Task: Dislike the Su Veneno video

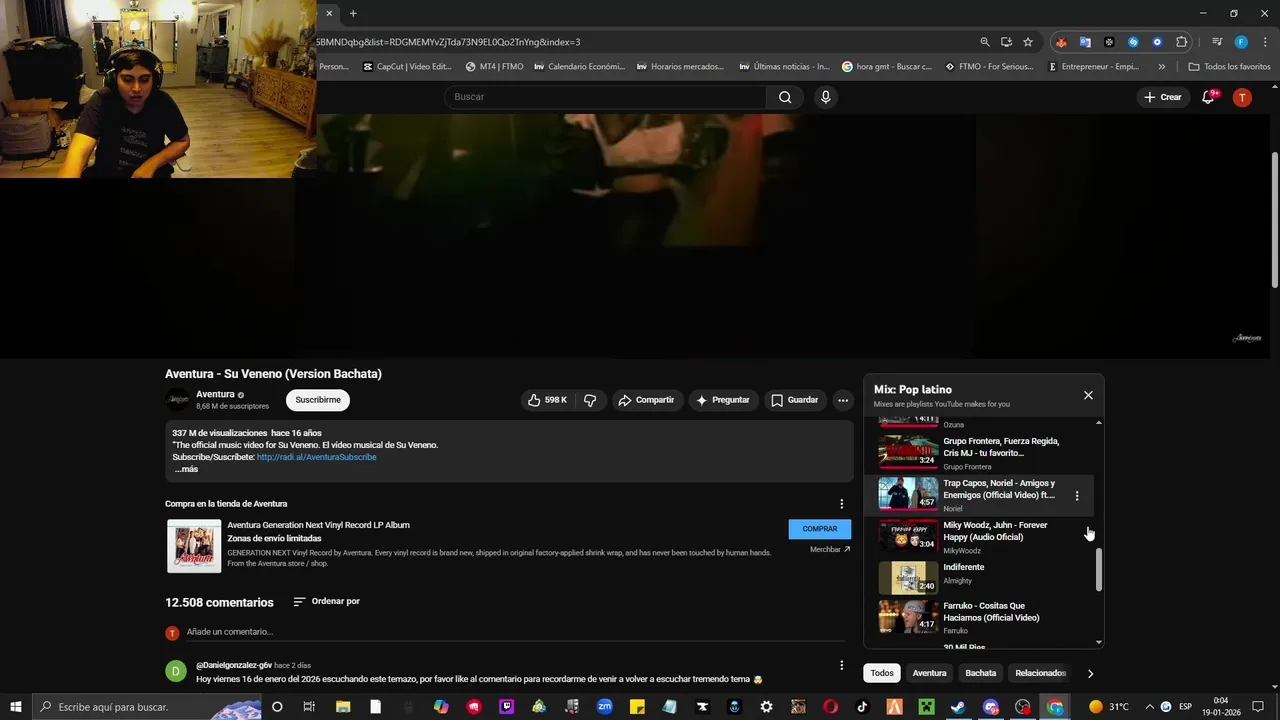Action: pyautogui.click(x=590, y=400)
